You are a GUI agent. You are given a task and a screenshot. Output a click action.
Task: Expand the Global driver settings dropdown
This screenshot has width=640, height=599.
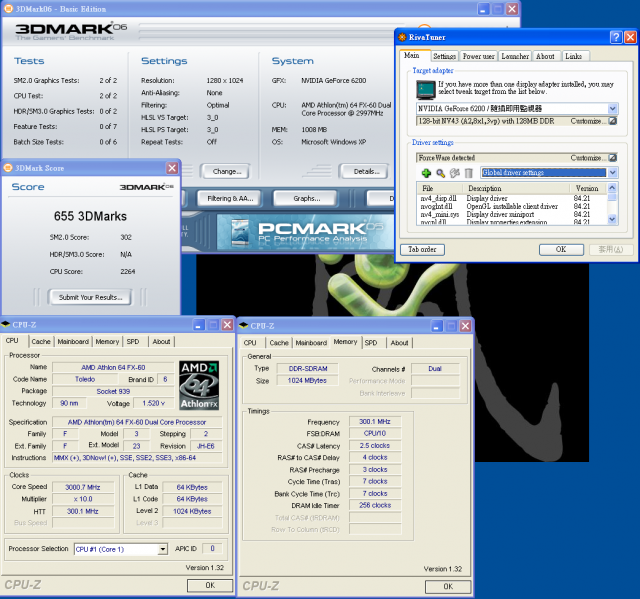pyautogui.click(x=612, y=172)
